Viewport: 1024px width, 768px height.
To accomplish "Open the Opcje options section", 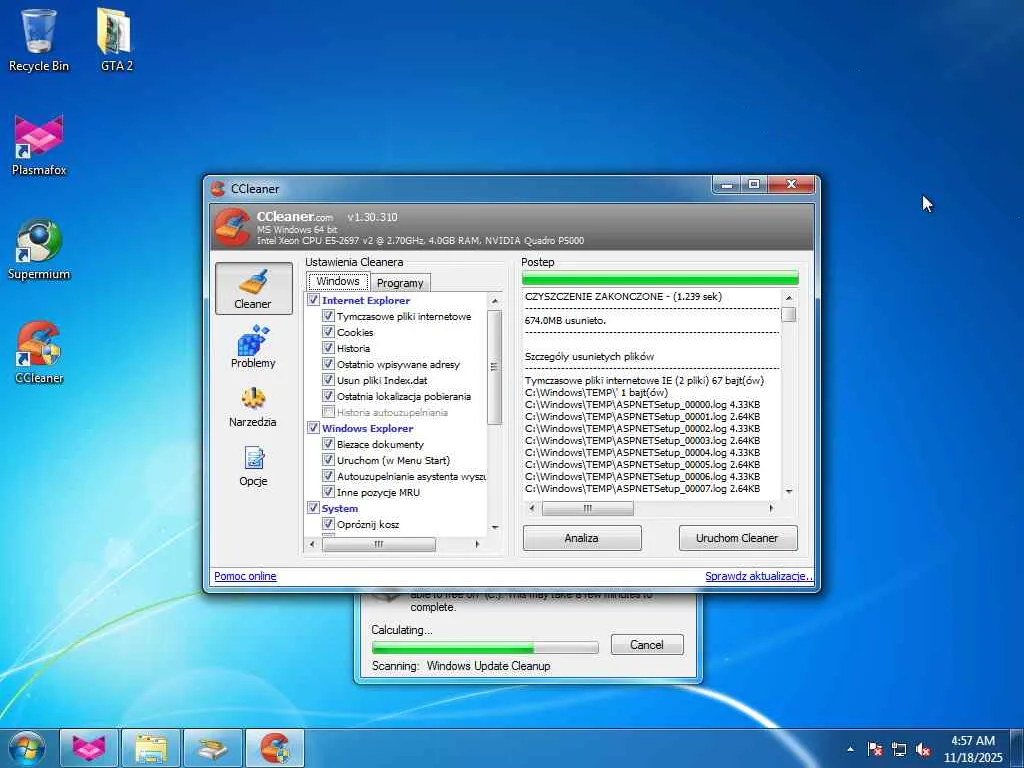I will coord(253,465).
